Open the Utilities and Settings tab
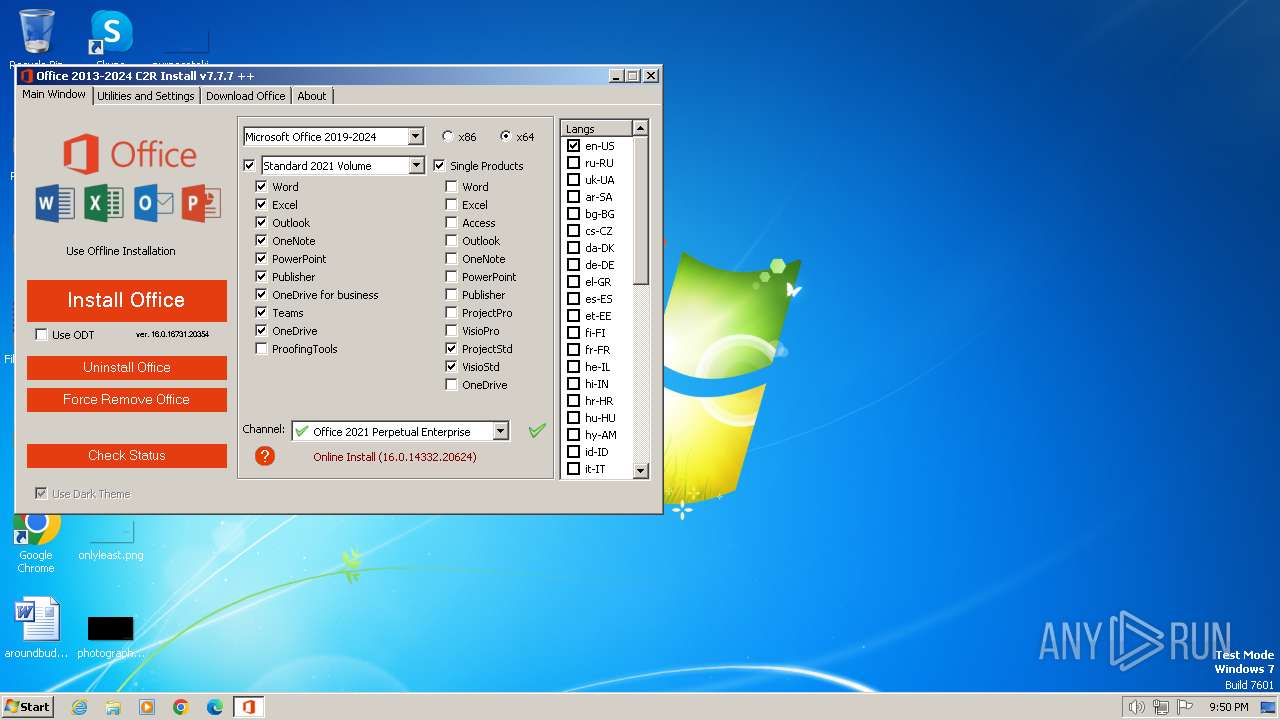Screen dimensions: 1280x720 coord(146,96)
